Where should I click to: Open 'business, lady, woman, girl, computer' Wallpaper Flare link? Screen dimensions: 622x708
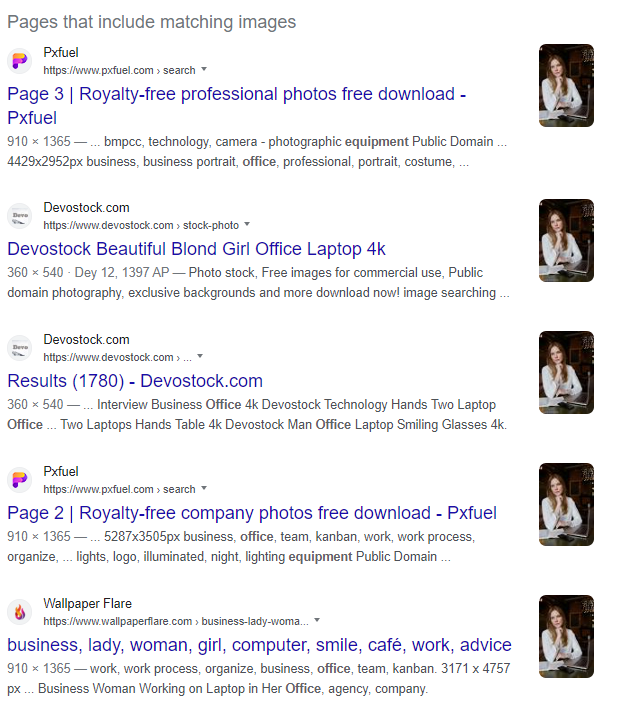pos(259,645)
